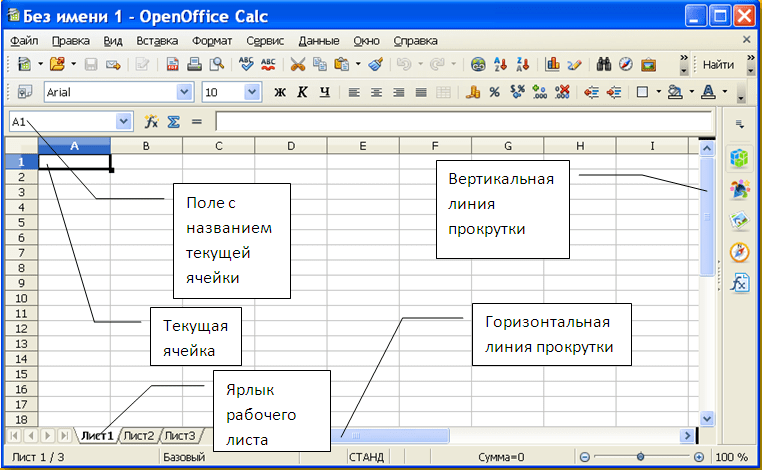This screenshot has width=762, height=470.
Task: Apply Currency number format coins icon
Action: coord(473,92)
